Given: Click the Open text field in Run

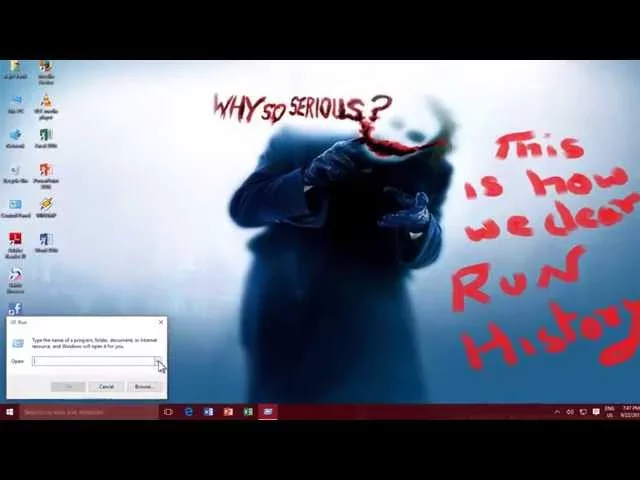Looking at the screenshot, I should tap(93, 361).
